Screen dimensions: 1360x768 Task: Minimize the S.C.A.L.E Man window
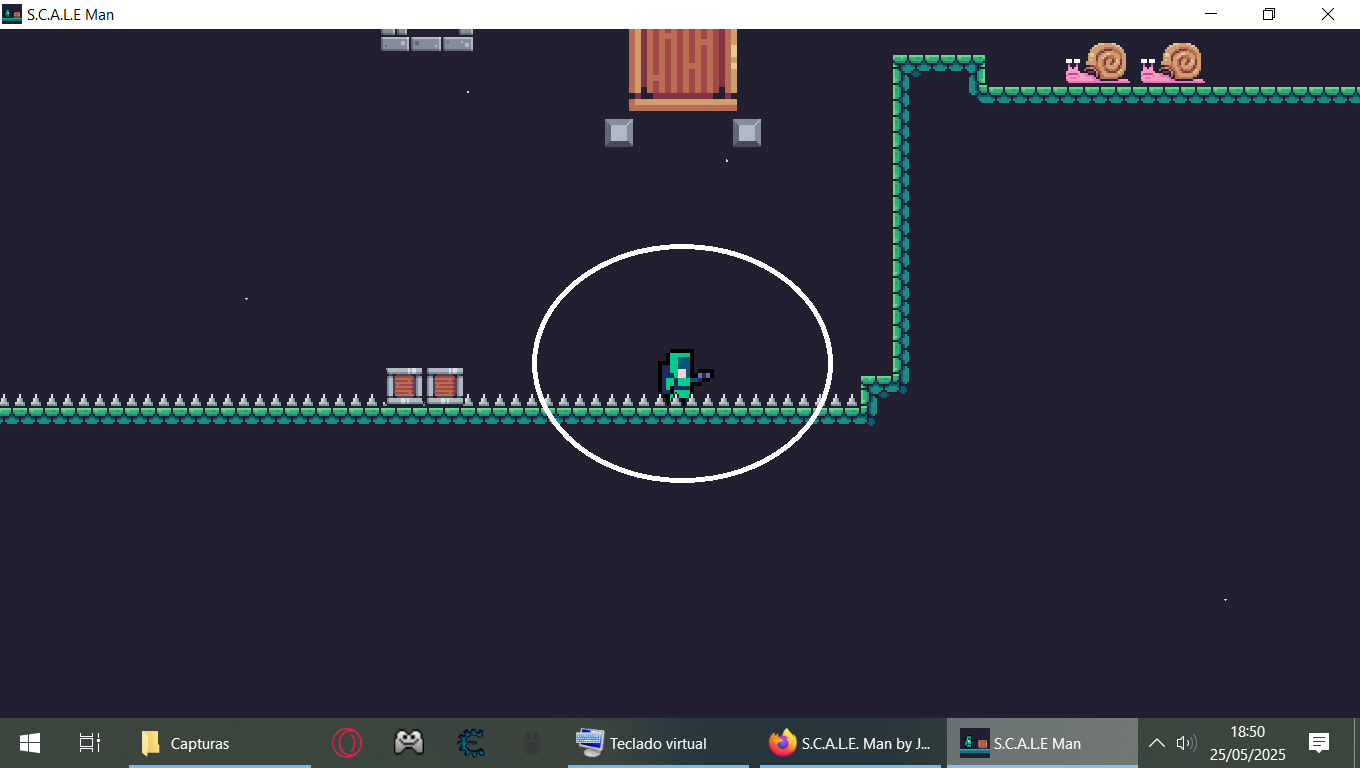click(1211, 14)
